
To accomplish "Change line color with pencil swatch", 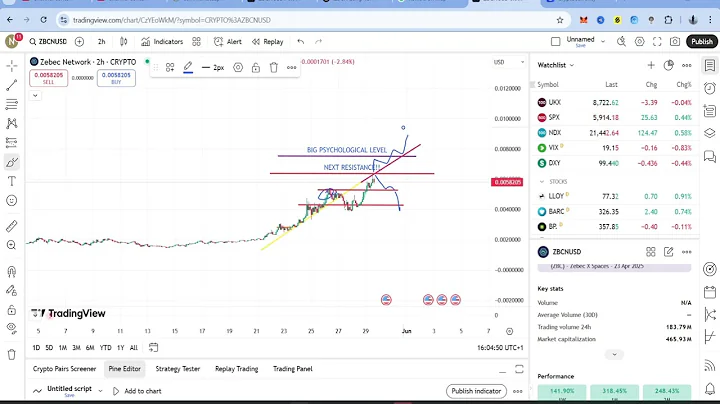I will pos(188,67).
